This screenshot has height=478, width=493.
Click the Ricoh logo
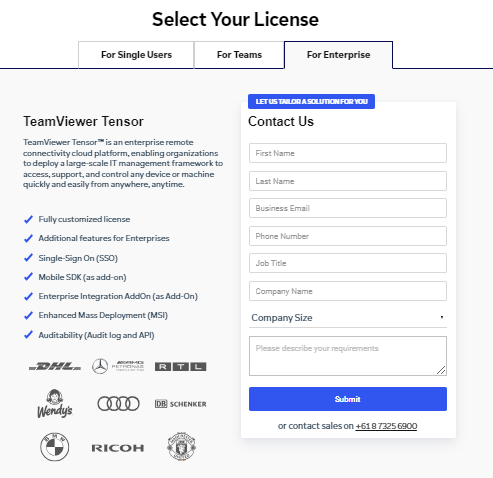tap(118, 448)
